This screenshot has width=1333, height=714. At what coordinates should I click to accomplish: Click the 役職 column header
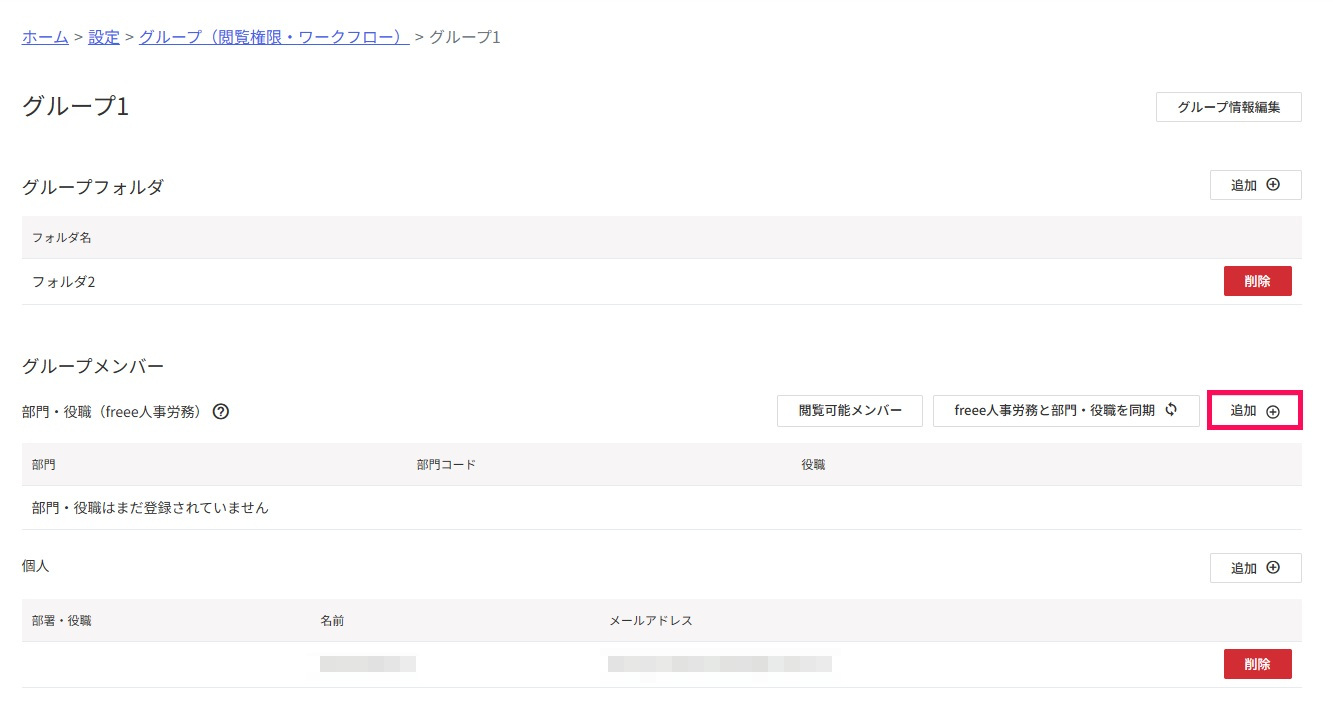click(x=813, y=465)
